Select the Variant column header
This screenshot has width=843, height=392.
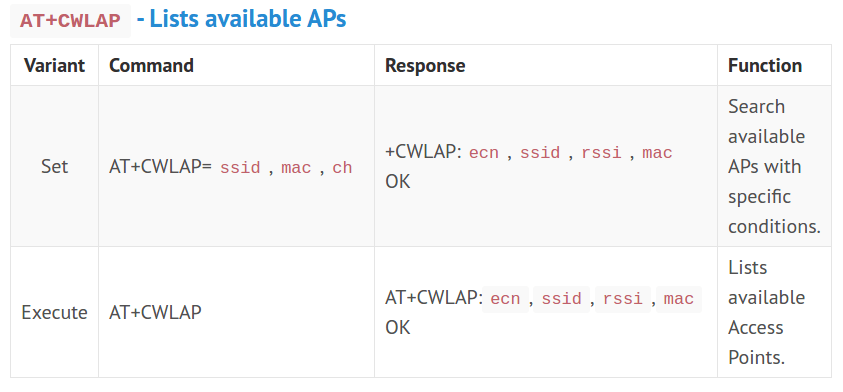click(x=54, y=66)
